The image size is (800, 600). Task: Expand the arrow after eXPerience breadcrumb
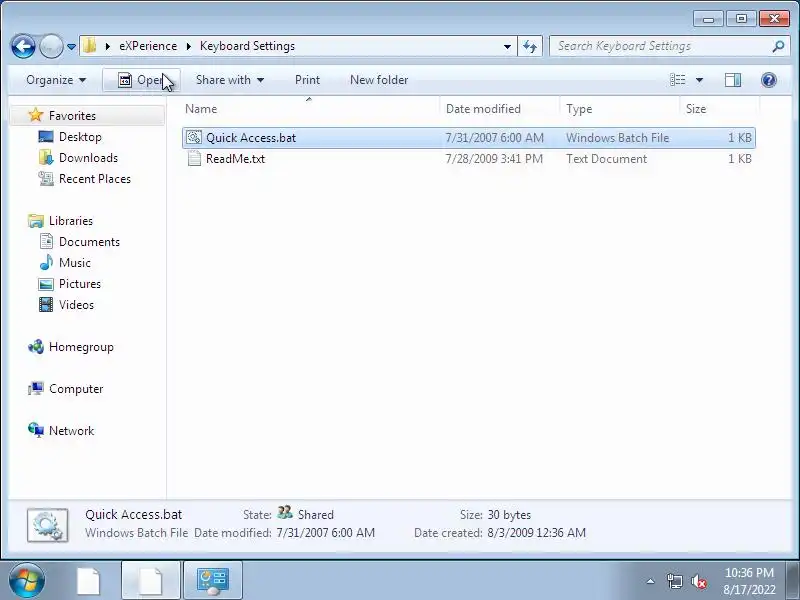[188, 46]
